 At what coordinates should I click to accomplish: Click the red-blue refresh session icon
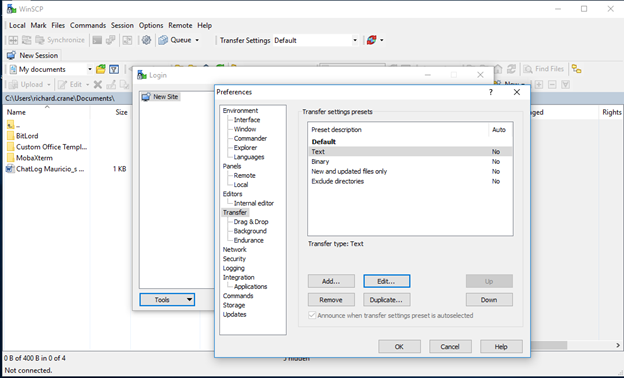(371, 40)
